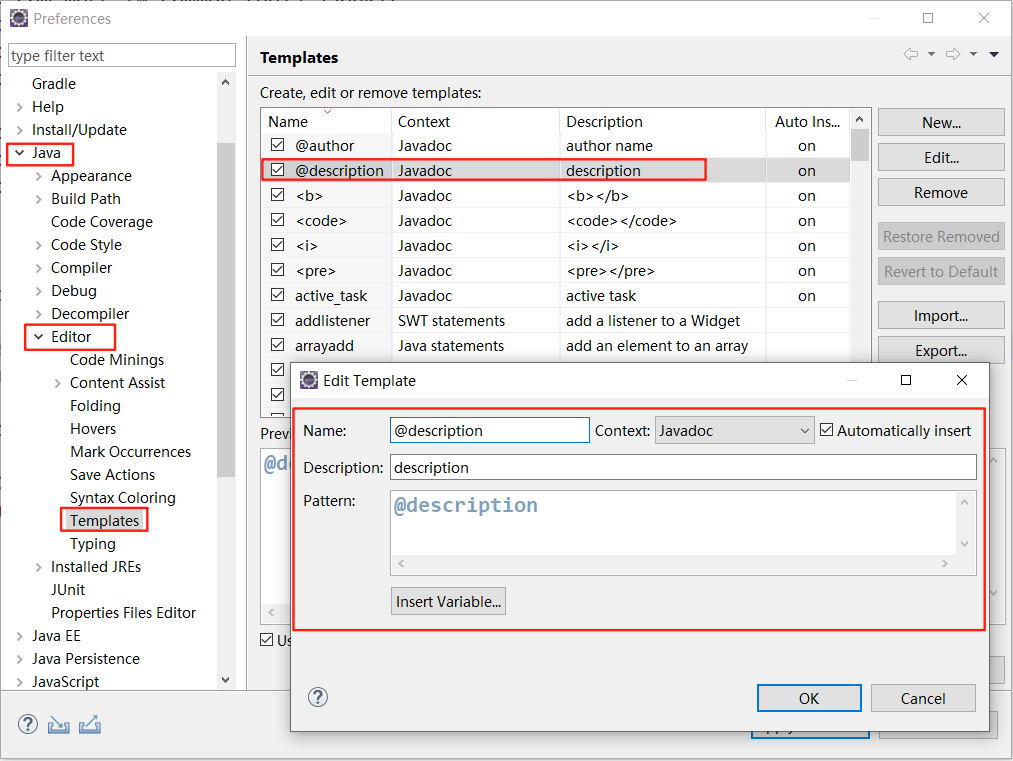
Task: Click the template Description input field
Action: (x=683, y=467)
